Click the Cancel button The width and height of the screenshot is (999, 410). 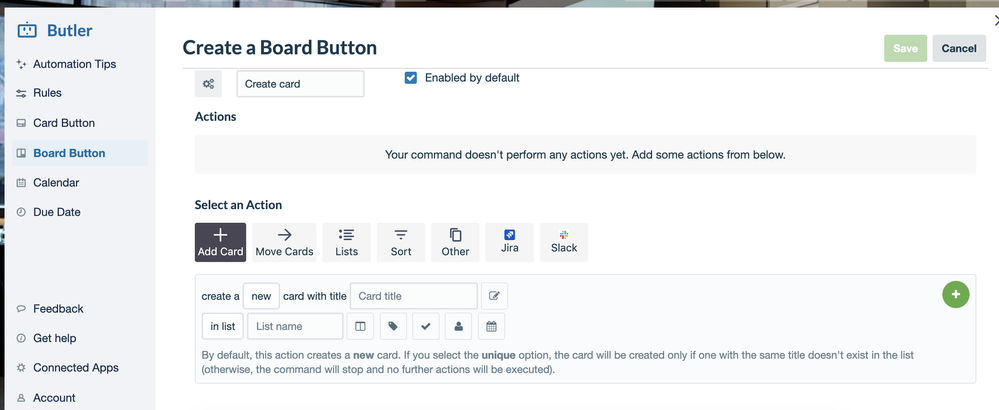click(959, 48)
